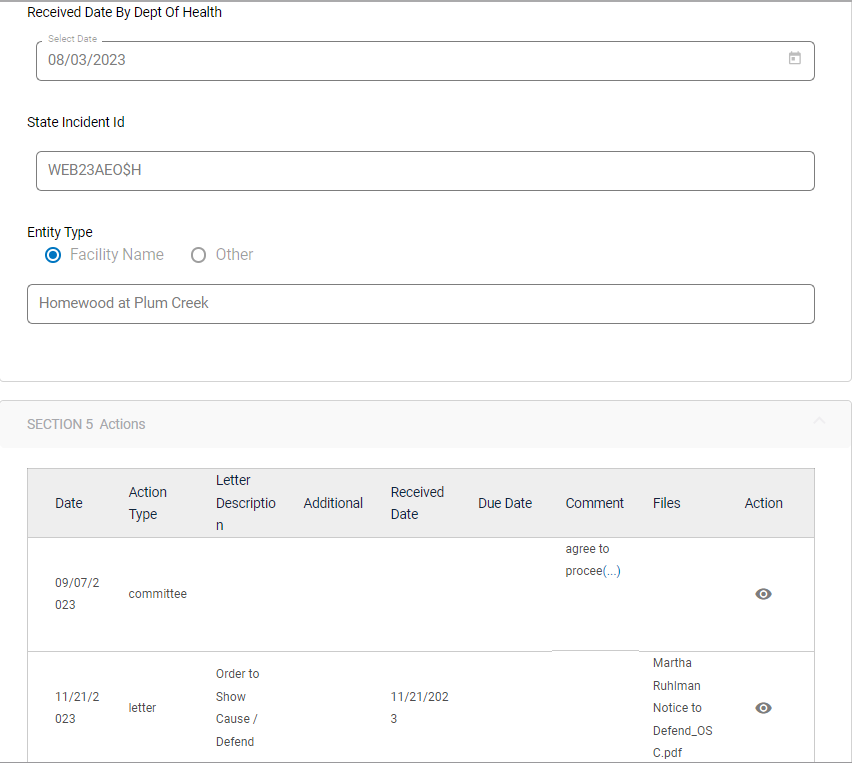This screenshot has height=763, width=852.
Task: Click the State Incident Id field
Action: tap(425, 171)
